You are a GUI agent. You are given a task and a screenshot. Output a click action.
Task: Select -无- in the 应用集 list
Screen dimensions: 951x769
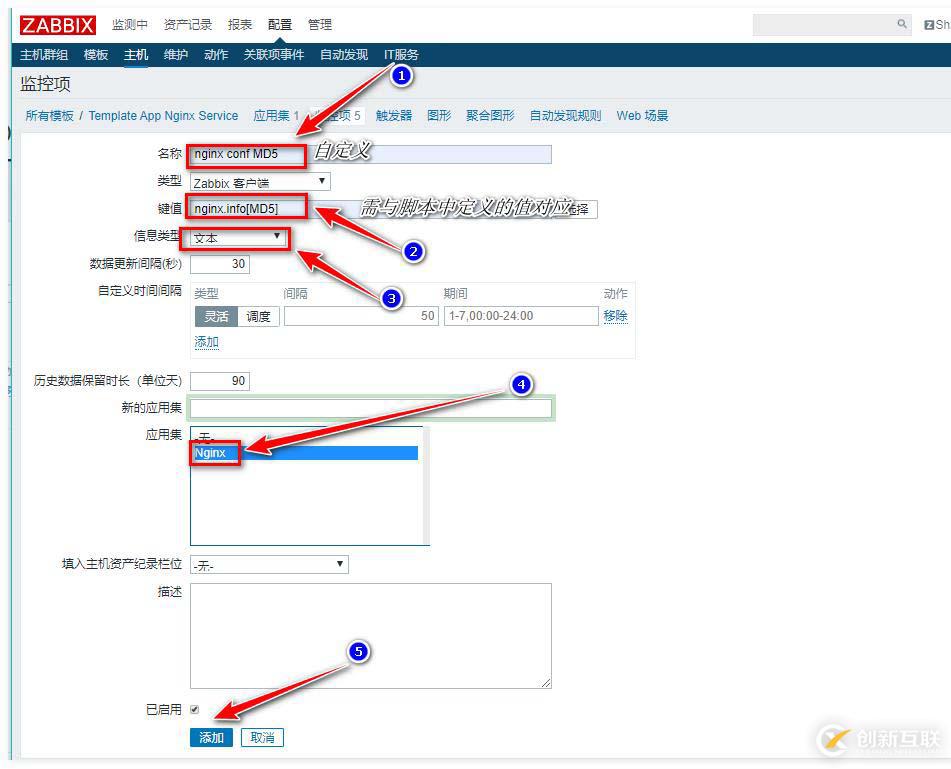tap(306, 437)
